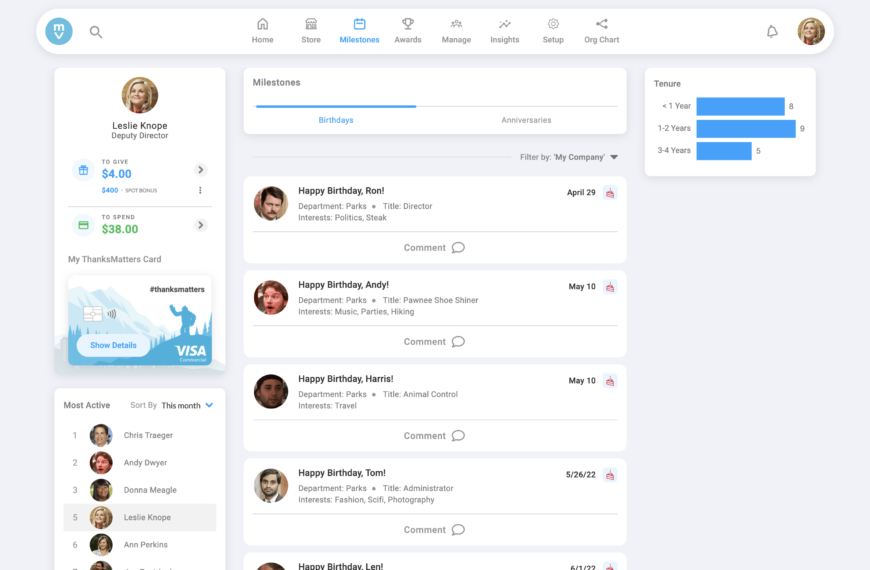The image size is (870, 570).
Task: Open the Store navigation item
Action: click(x=311, y=31)
